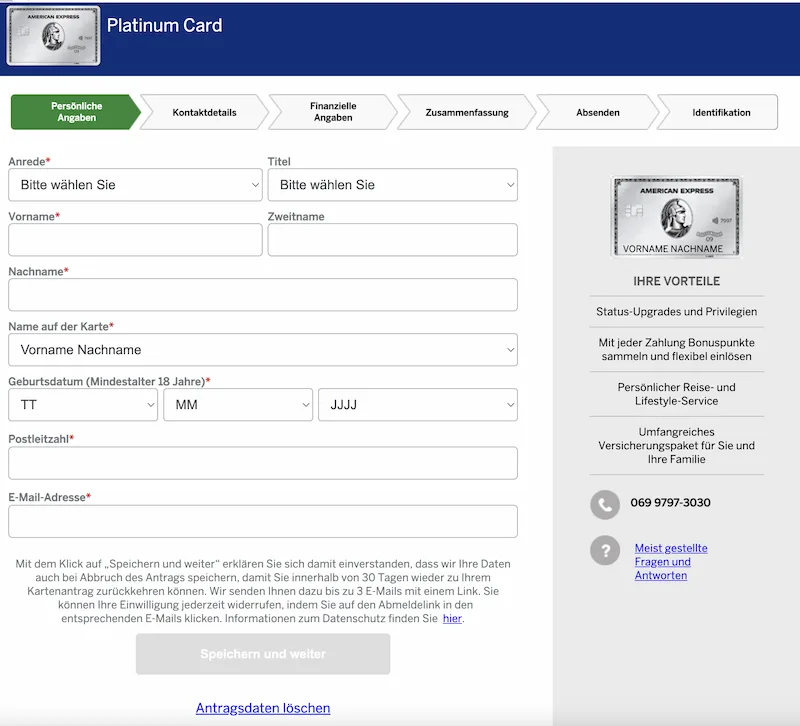Screen dimensions: 800x726
Task: Jump to the Zusammenfassung step
Action: tap(466, 113)
